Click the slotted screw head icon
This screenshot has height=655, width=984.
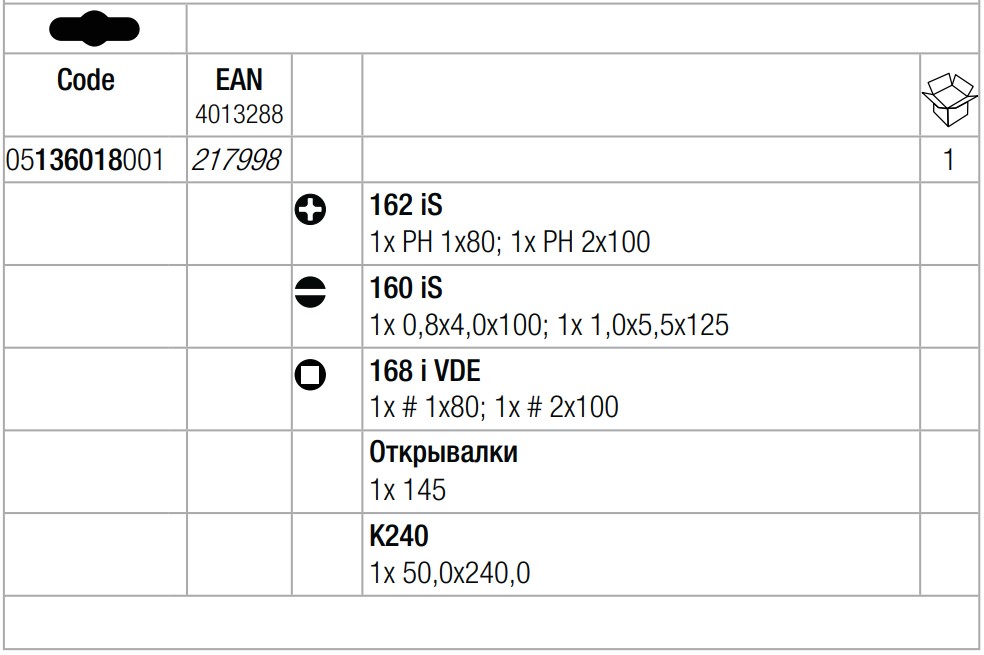click(x=310, y=292)
